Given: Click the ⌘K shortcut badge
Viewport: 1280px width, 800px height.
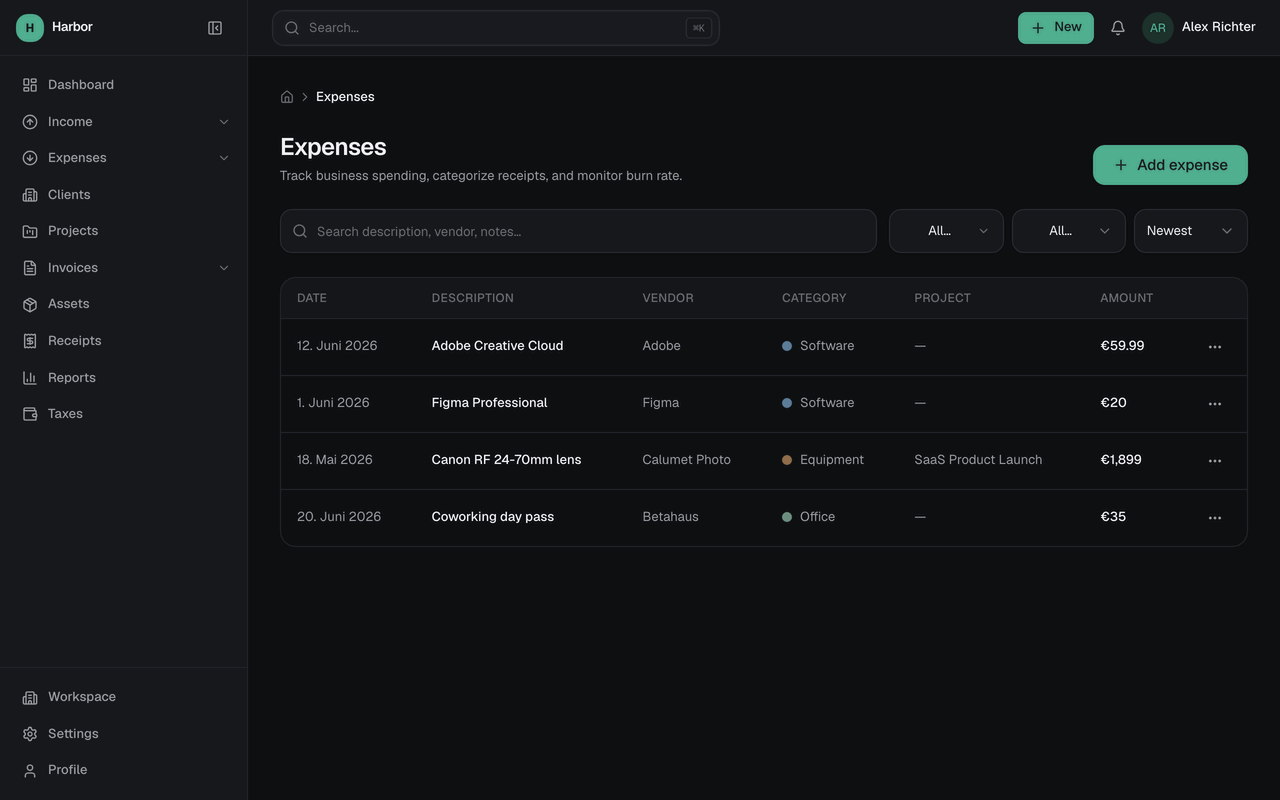Looking at the screenshot, I should point(698,28).
